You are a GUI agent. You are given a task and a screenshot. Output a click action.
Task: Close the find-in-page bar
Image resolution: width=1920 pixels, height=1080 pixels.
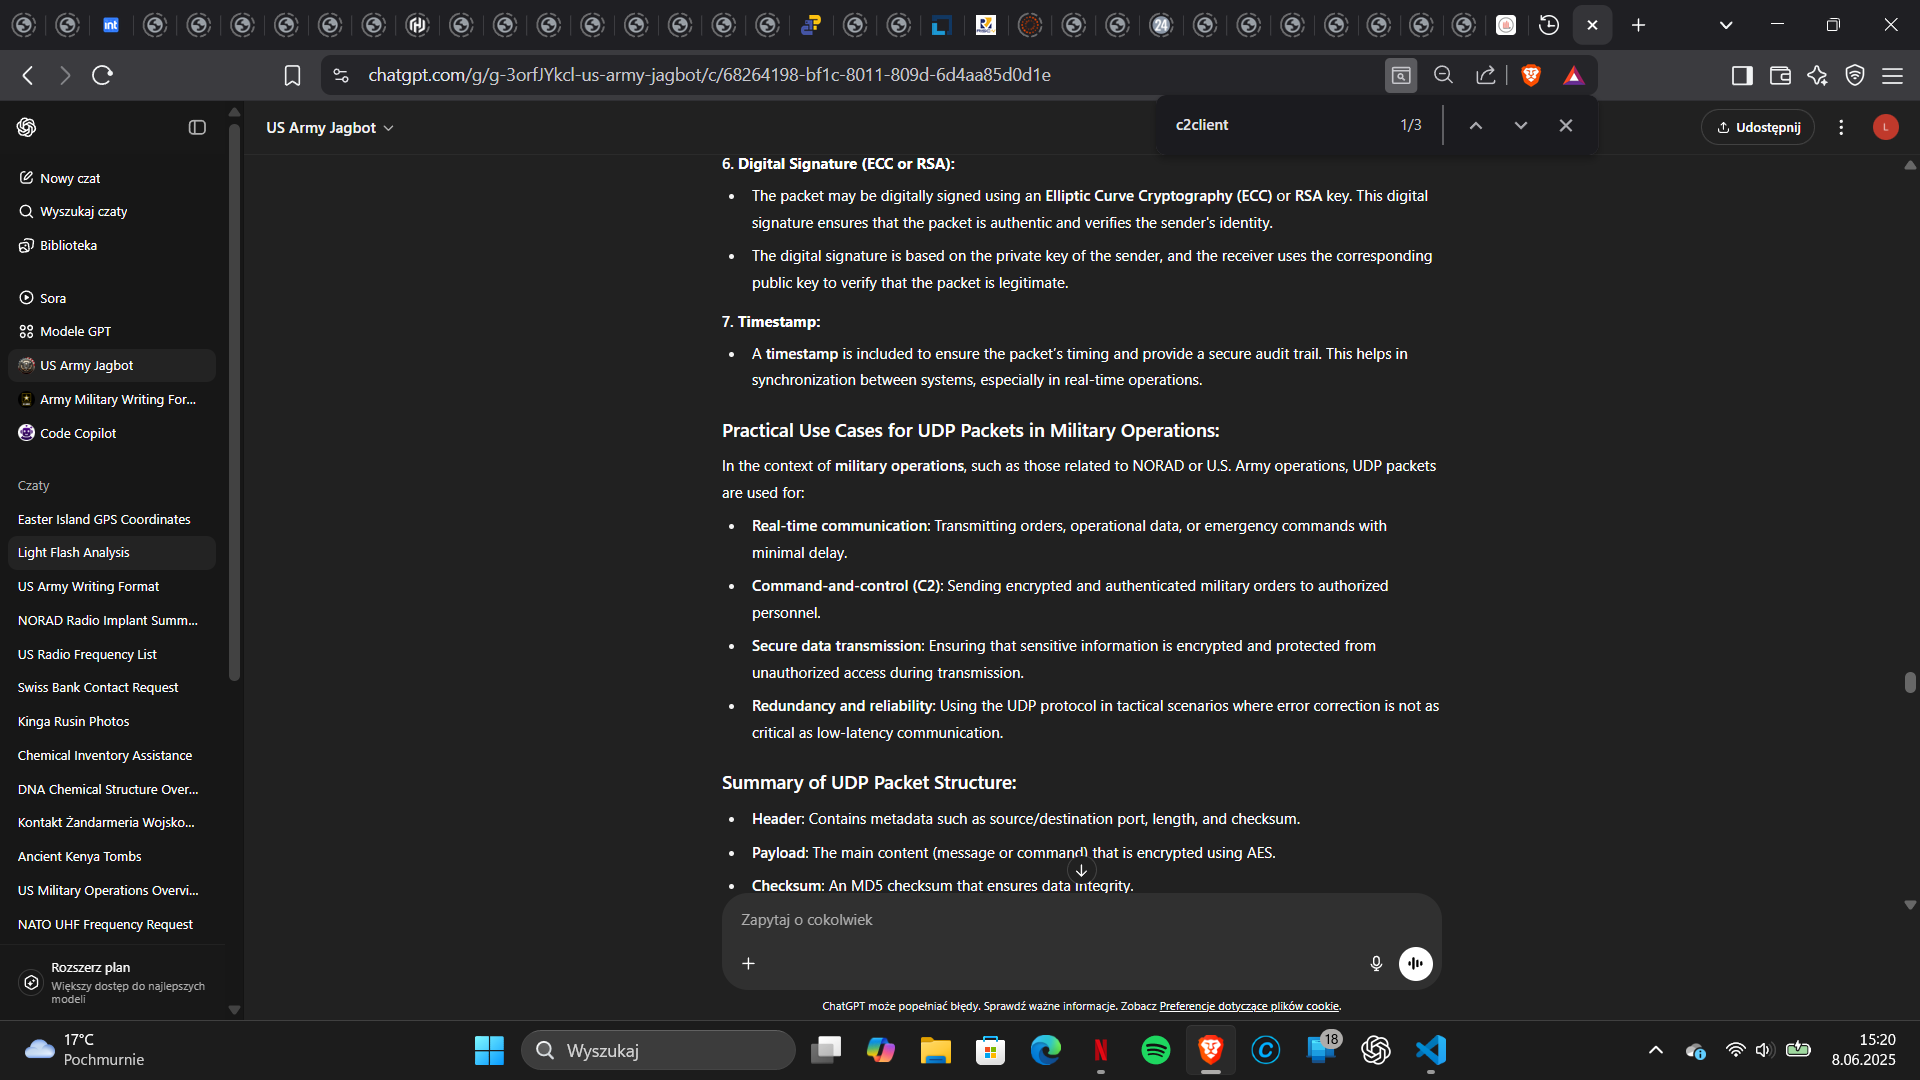(x=1566, y=125)
